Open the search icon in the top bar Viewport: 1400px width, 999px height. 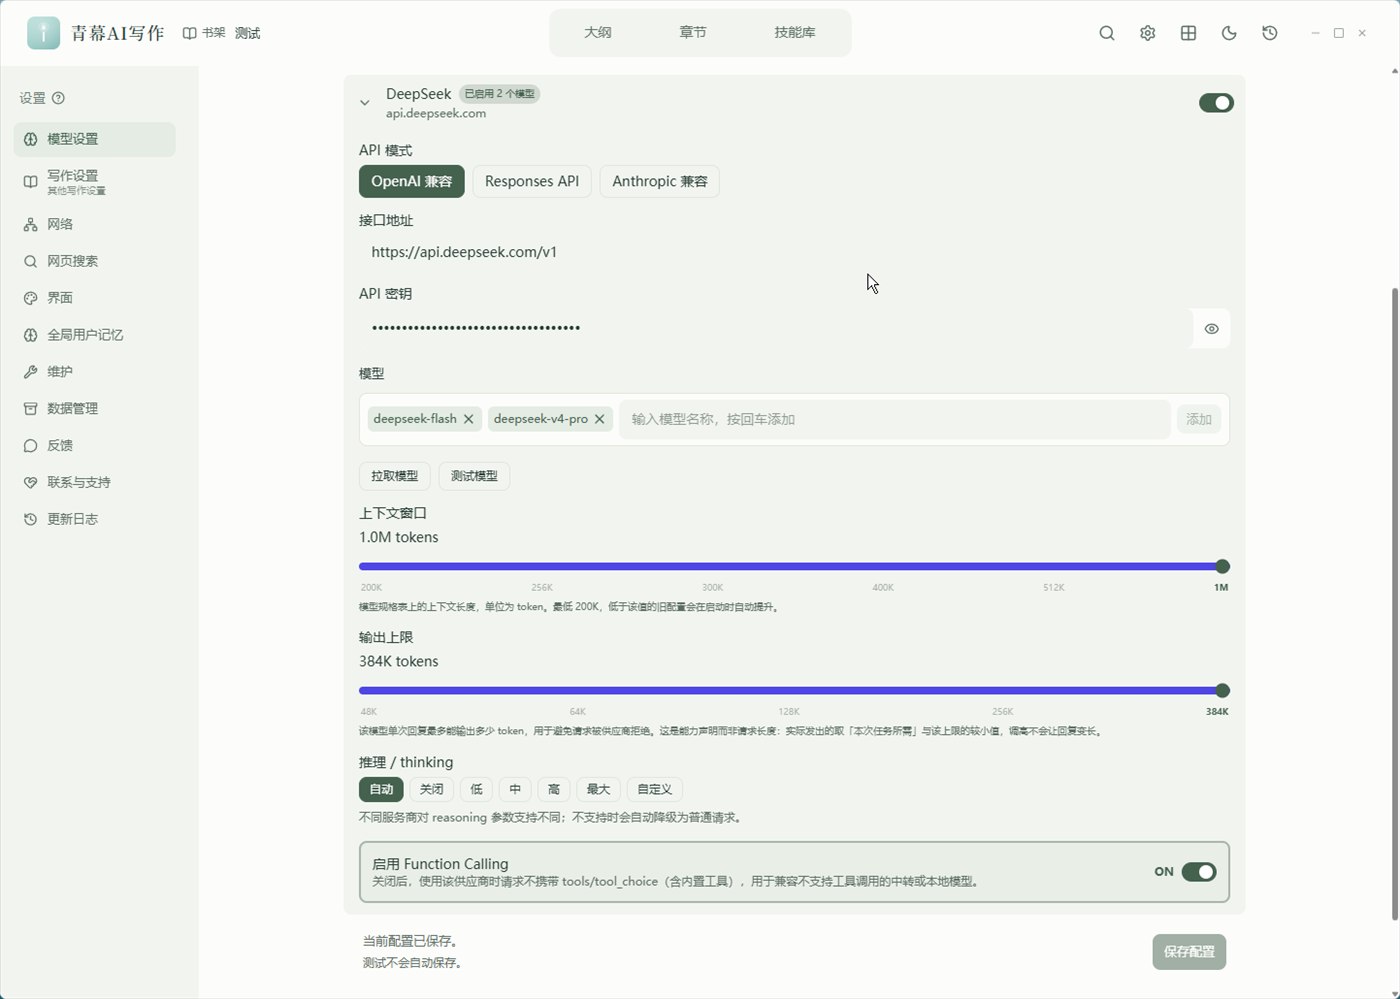pos(1107,33)
